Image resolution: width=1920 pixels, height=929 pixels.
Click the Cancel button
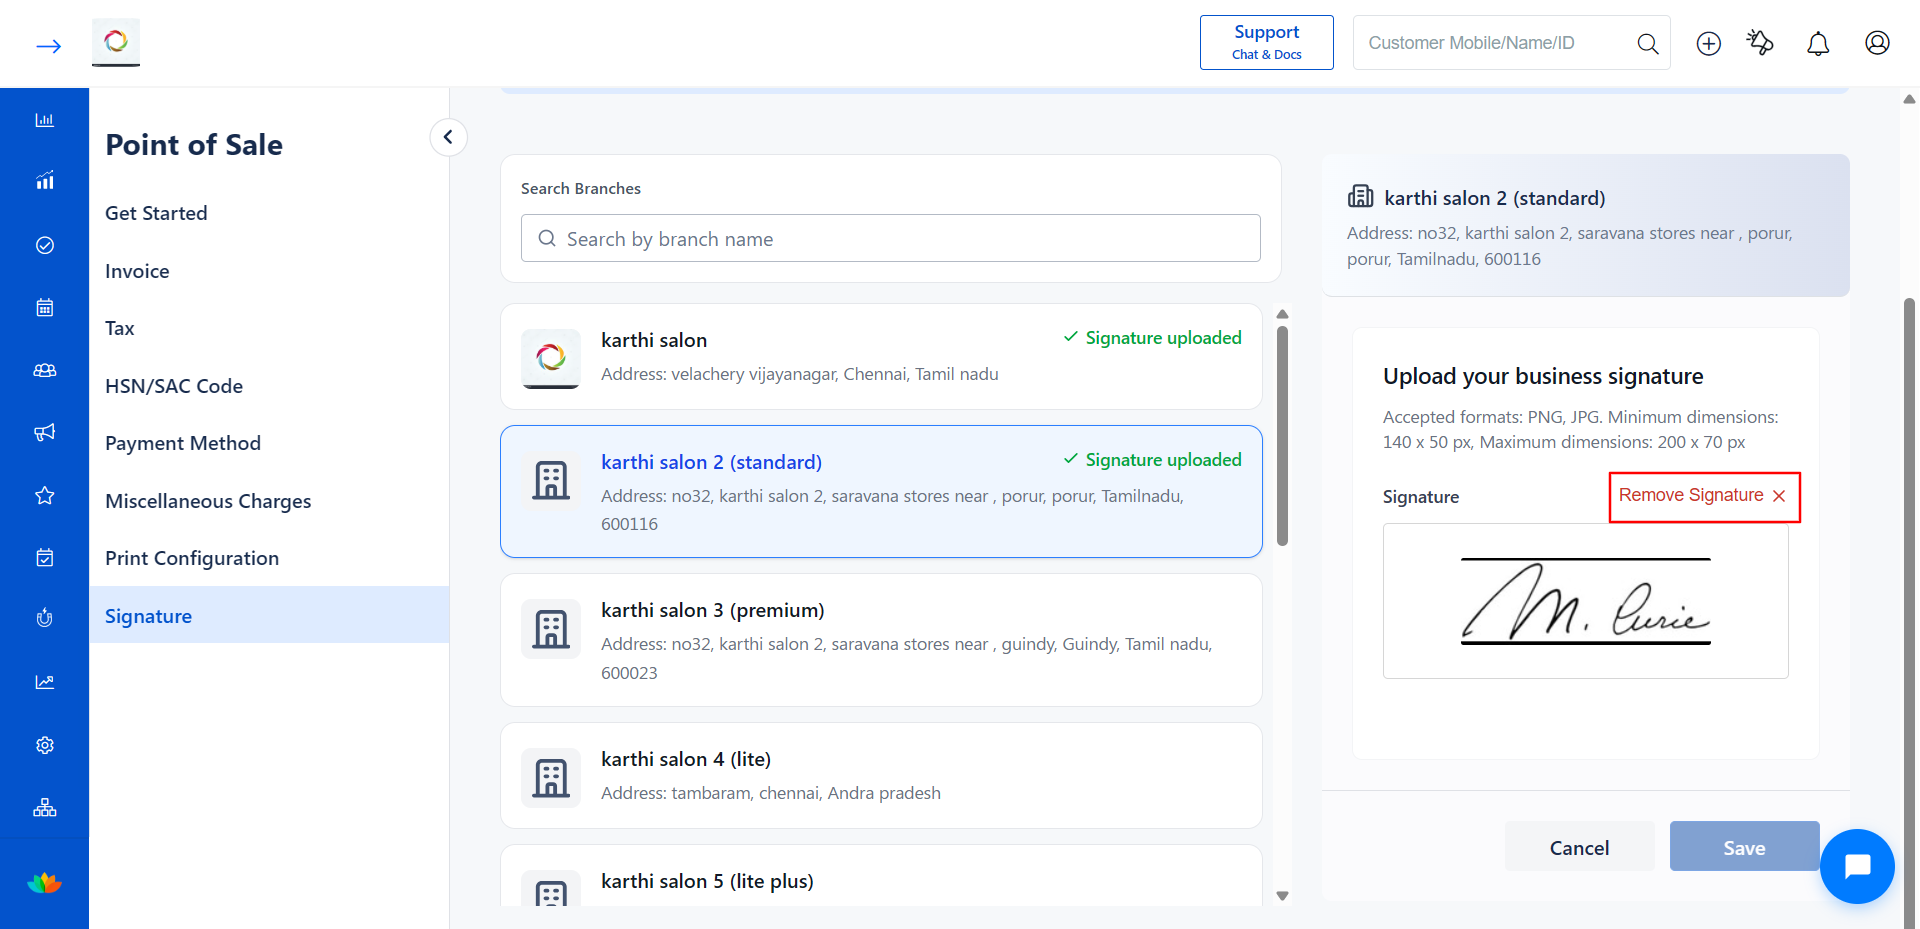click(1579, 847)
